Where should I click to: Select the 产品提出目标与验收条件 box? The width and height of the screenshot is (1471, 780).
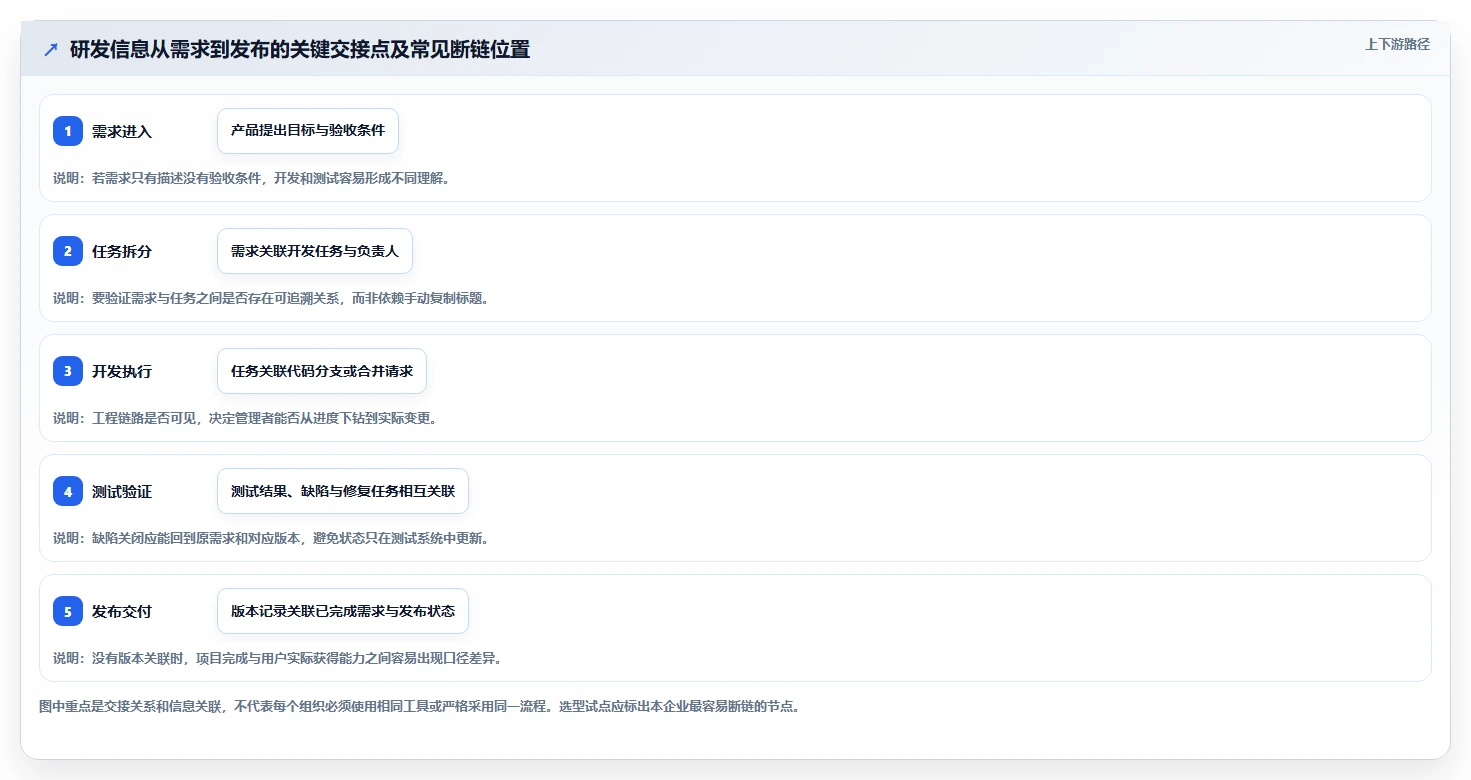(x=308, y=131)
